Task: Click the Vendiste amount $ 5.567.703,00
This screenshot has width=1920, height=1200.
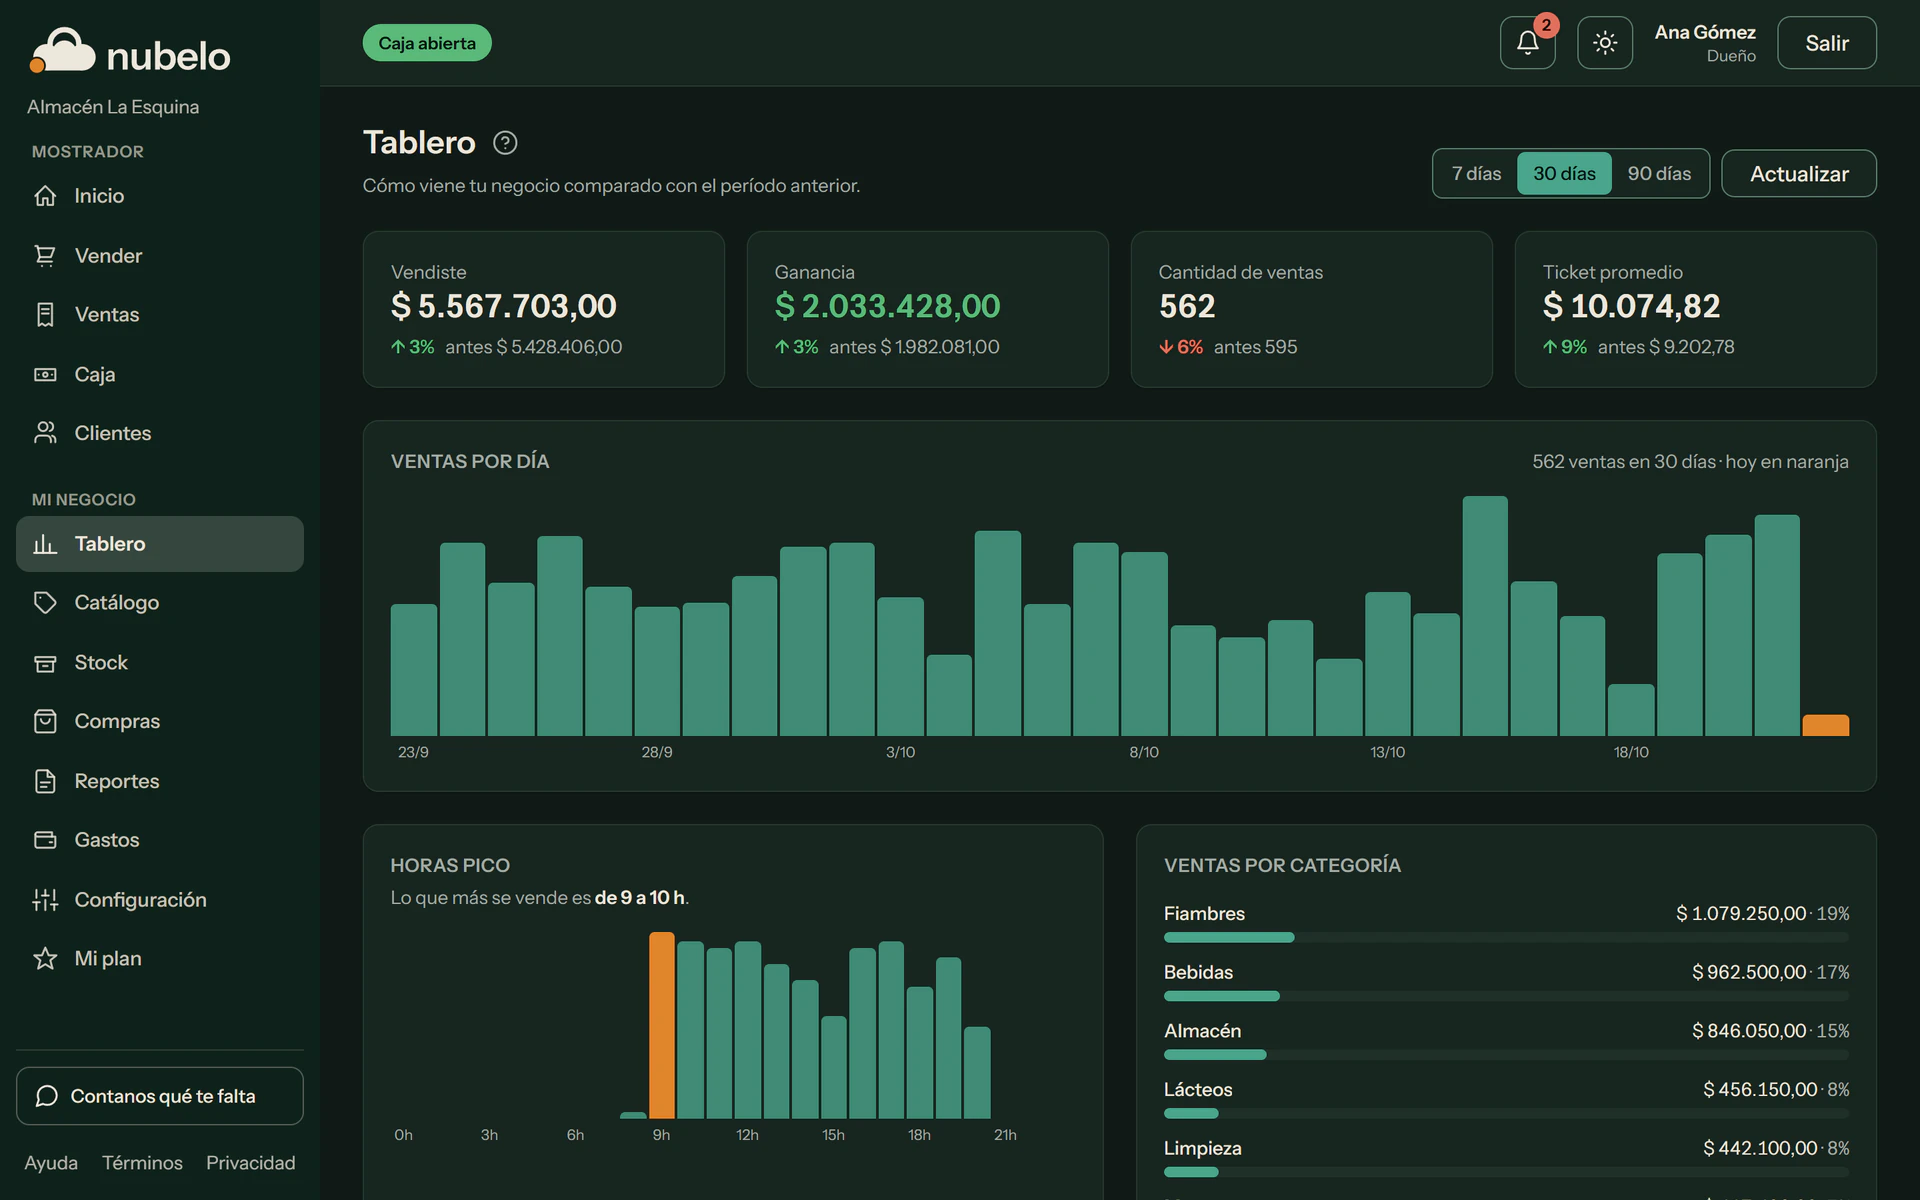Action: tap(504, 306)
